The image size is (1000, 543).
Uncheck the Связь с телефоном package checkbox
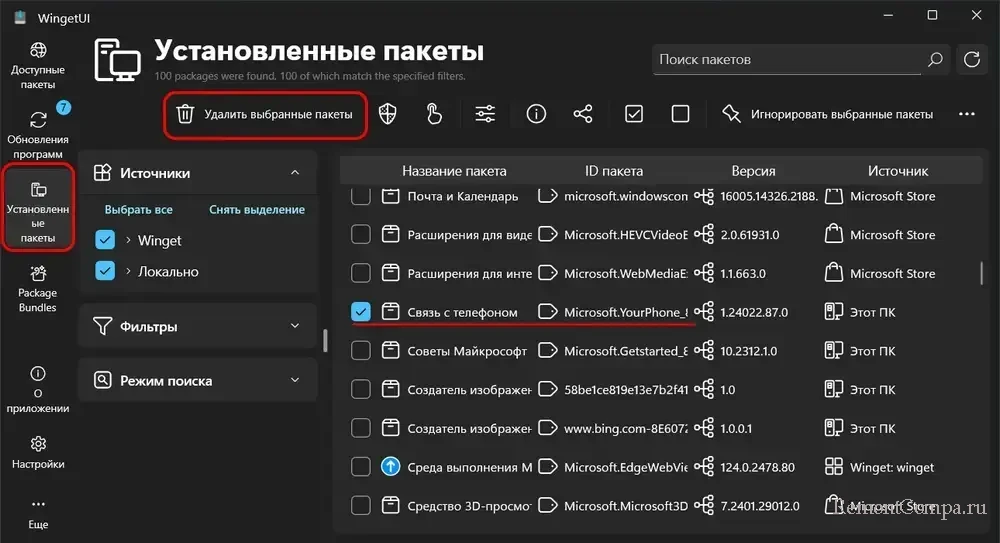(x=361, y=312)
